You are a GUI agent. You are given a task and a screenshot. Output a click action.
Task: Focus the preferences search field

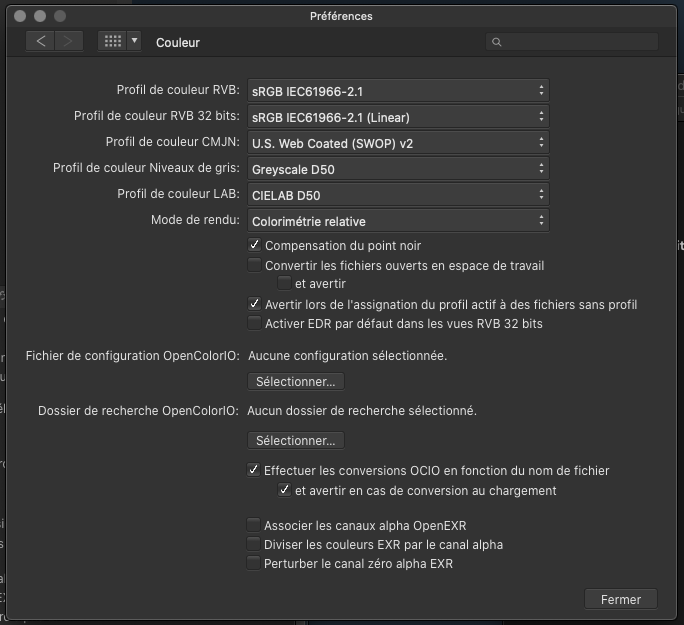click(571, 42)
